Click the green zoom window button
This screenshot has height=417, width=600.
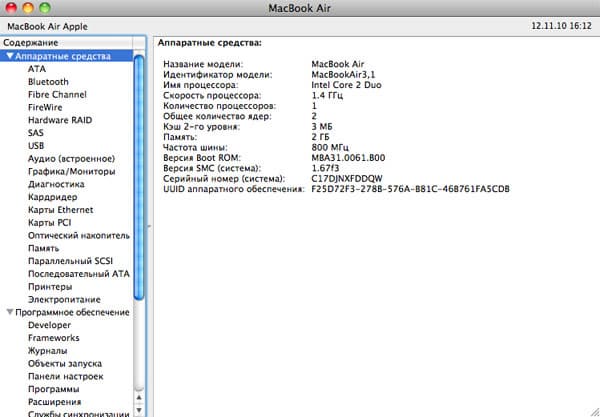click(45, 8)
